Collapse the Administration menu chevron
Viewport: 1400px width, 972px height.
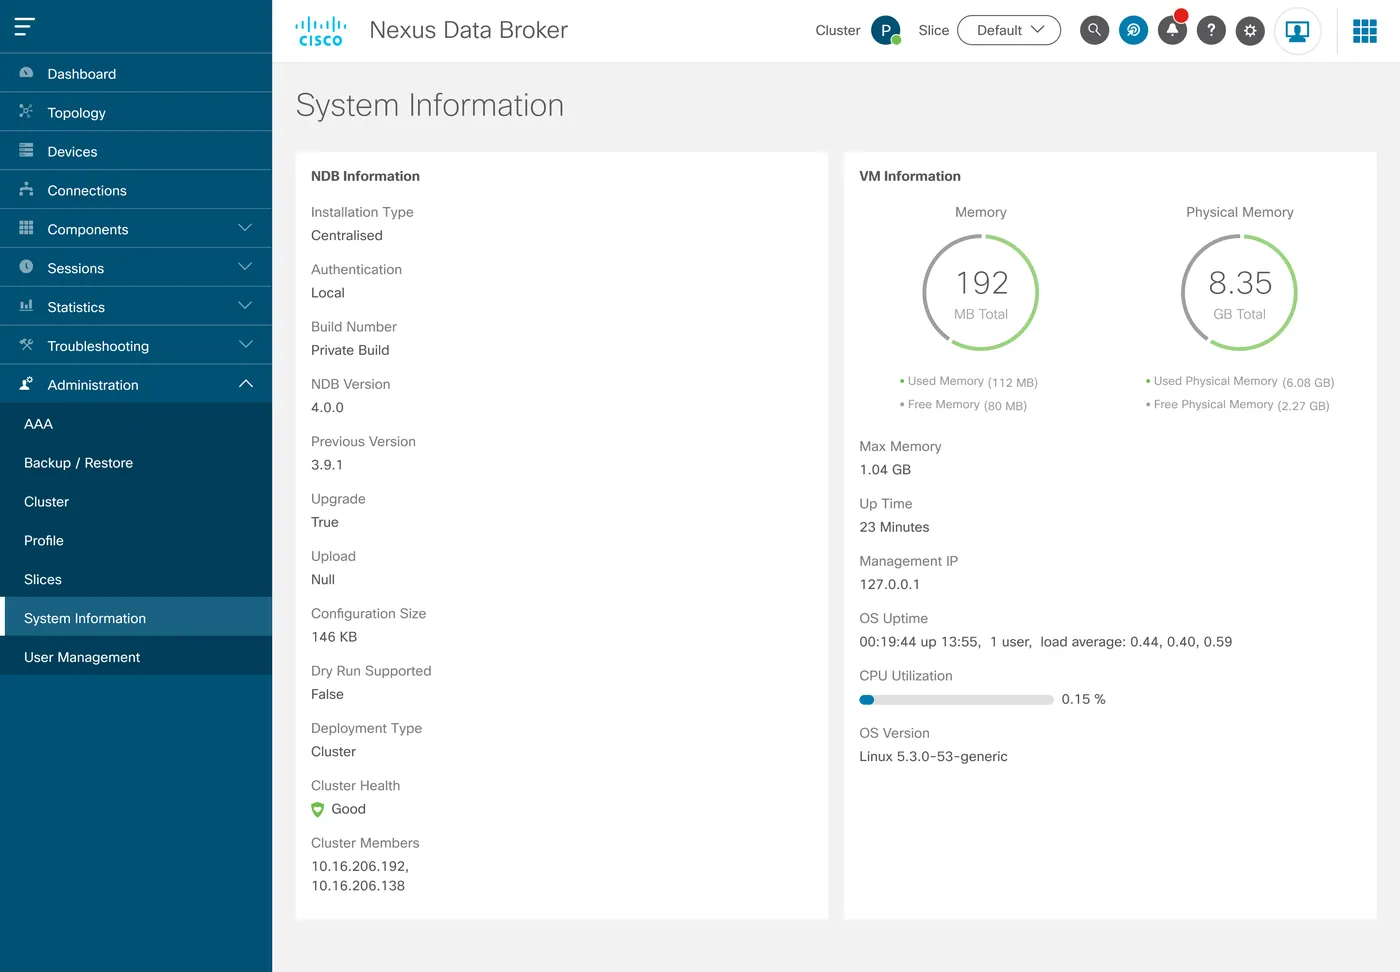[x=245, y=384]
